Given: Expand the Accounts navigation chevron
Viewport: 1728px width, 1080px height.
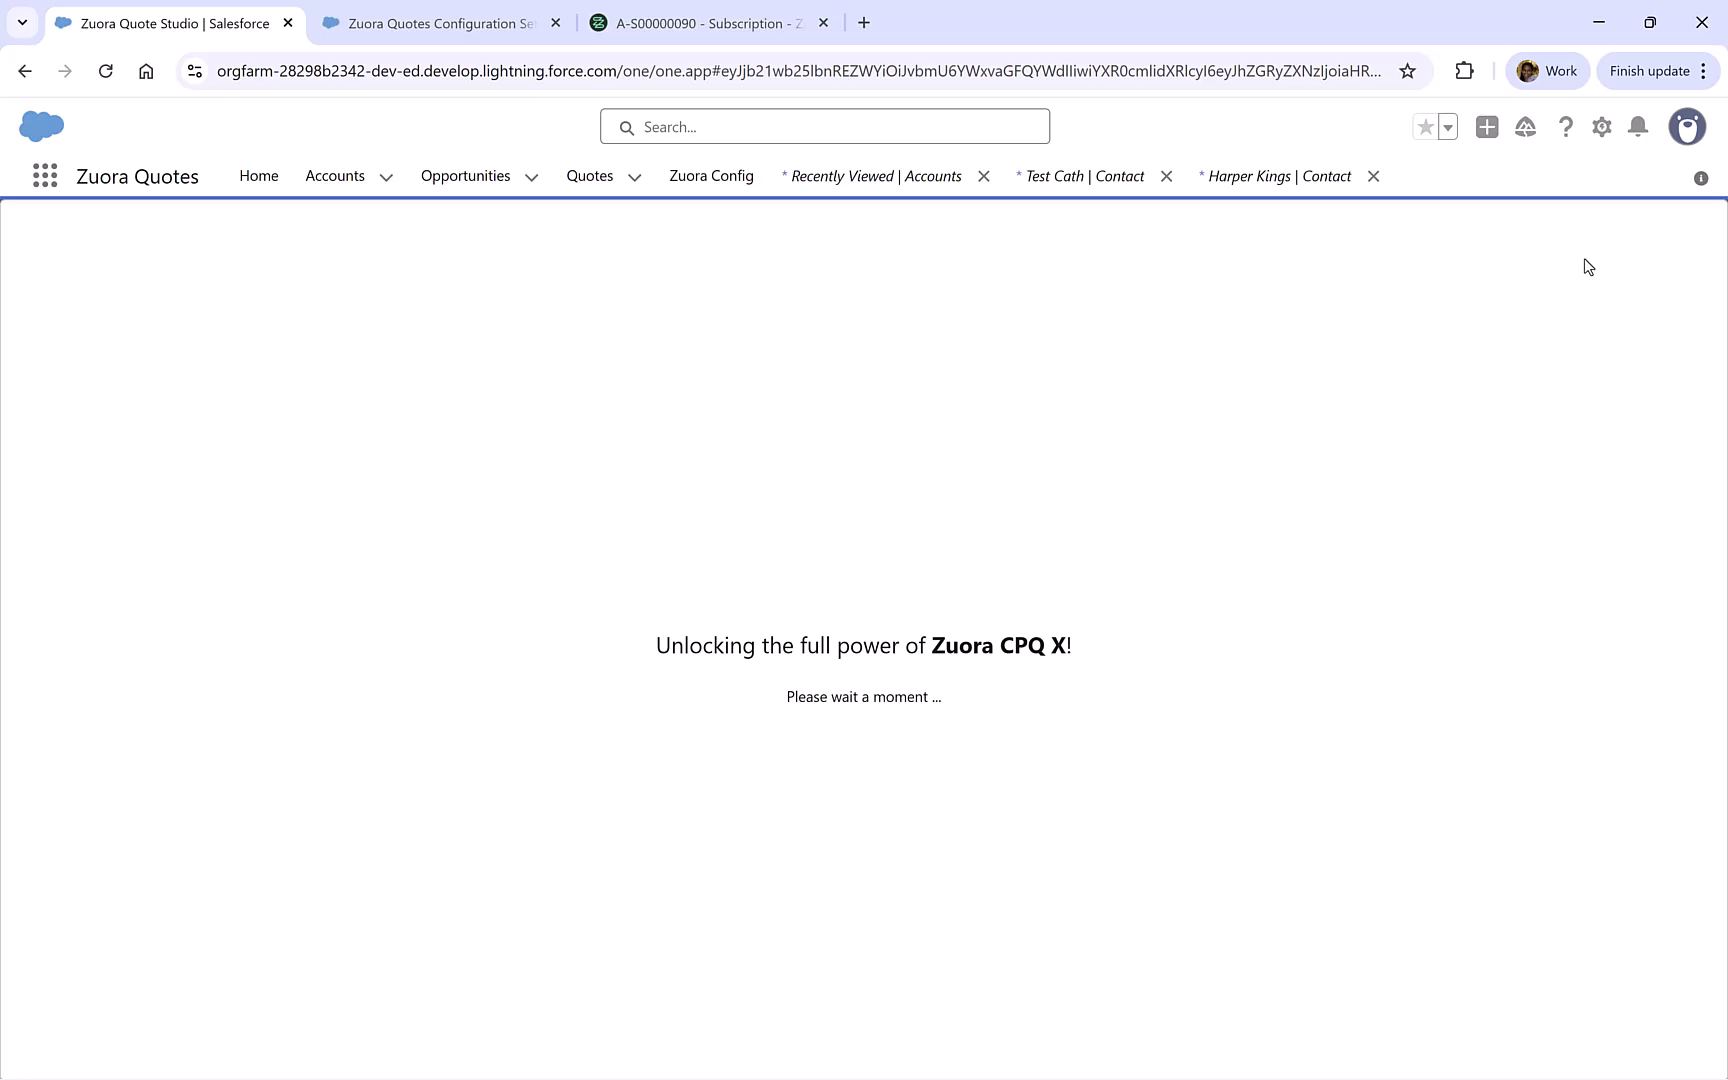Looking at the screenshot, I should click(x=386, y=177).
